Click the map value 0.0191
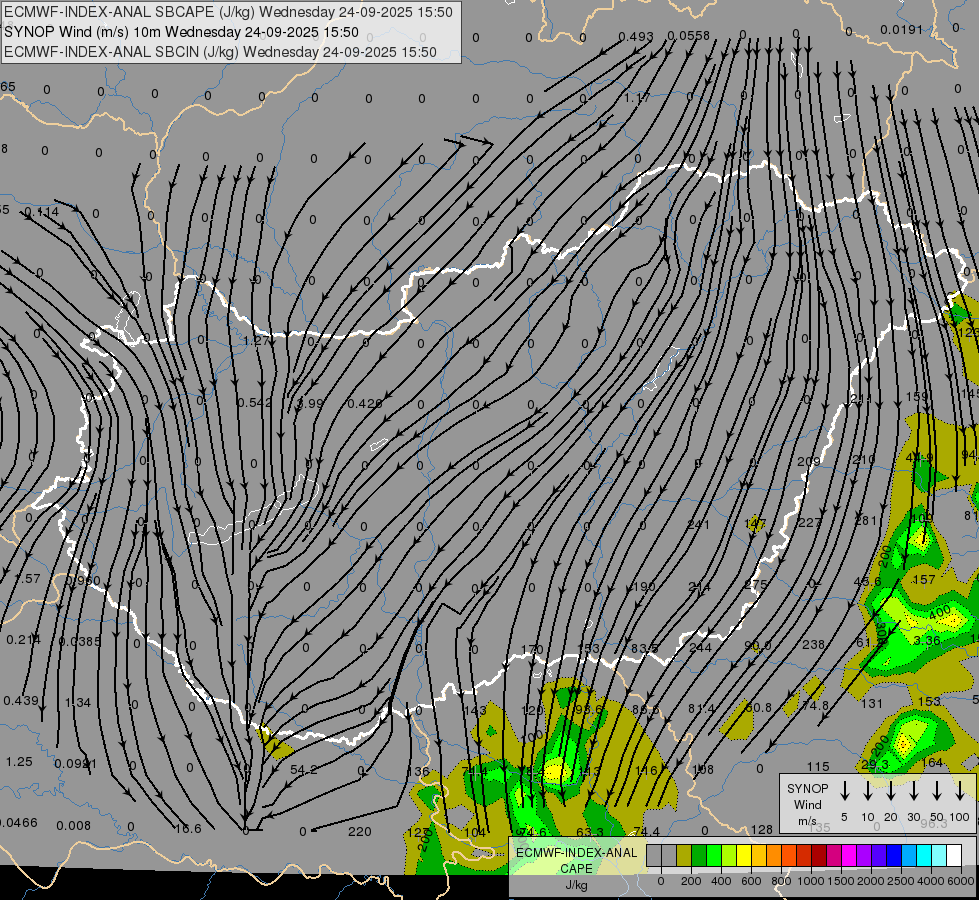 (901, 29)
